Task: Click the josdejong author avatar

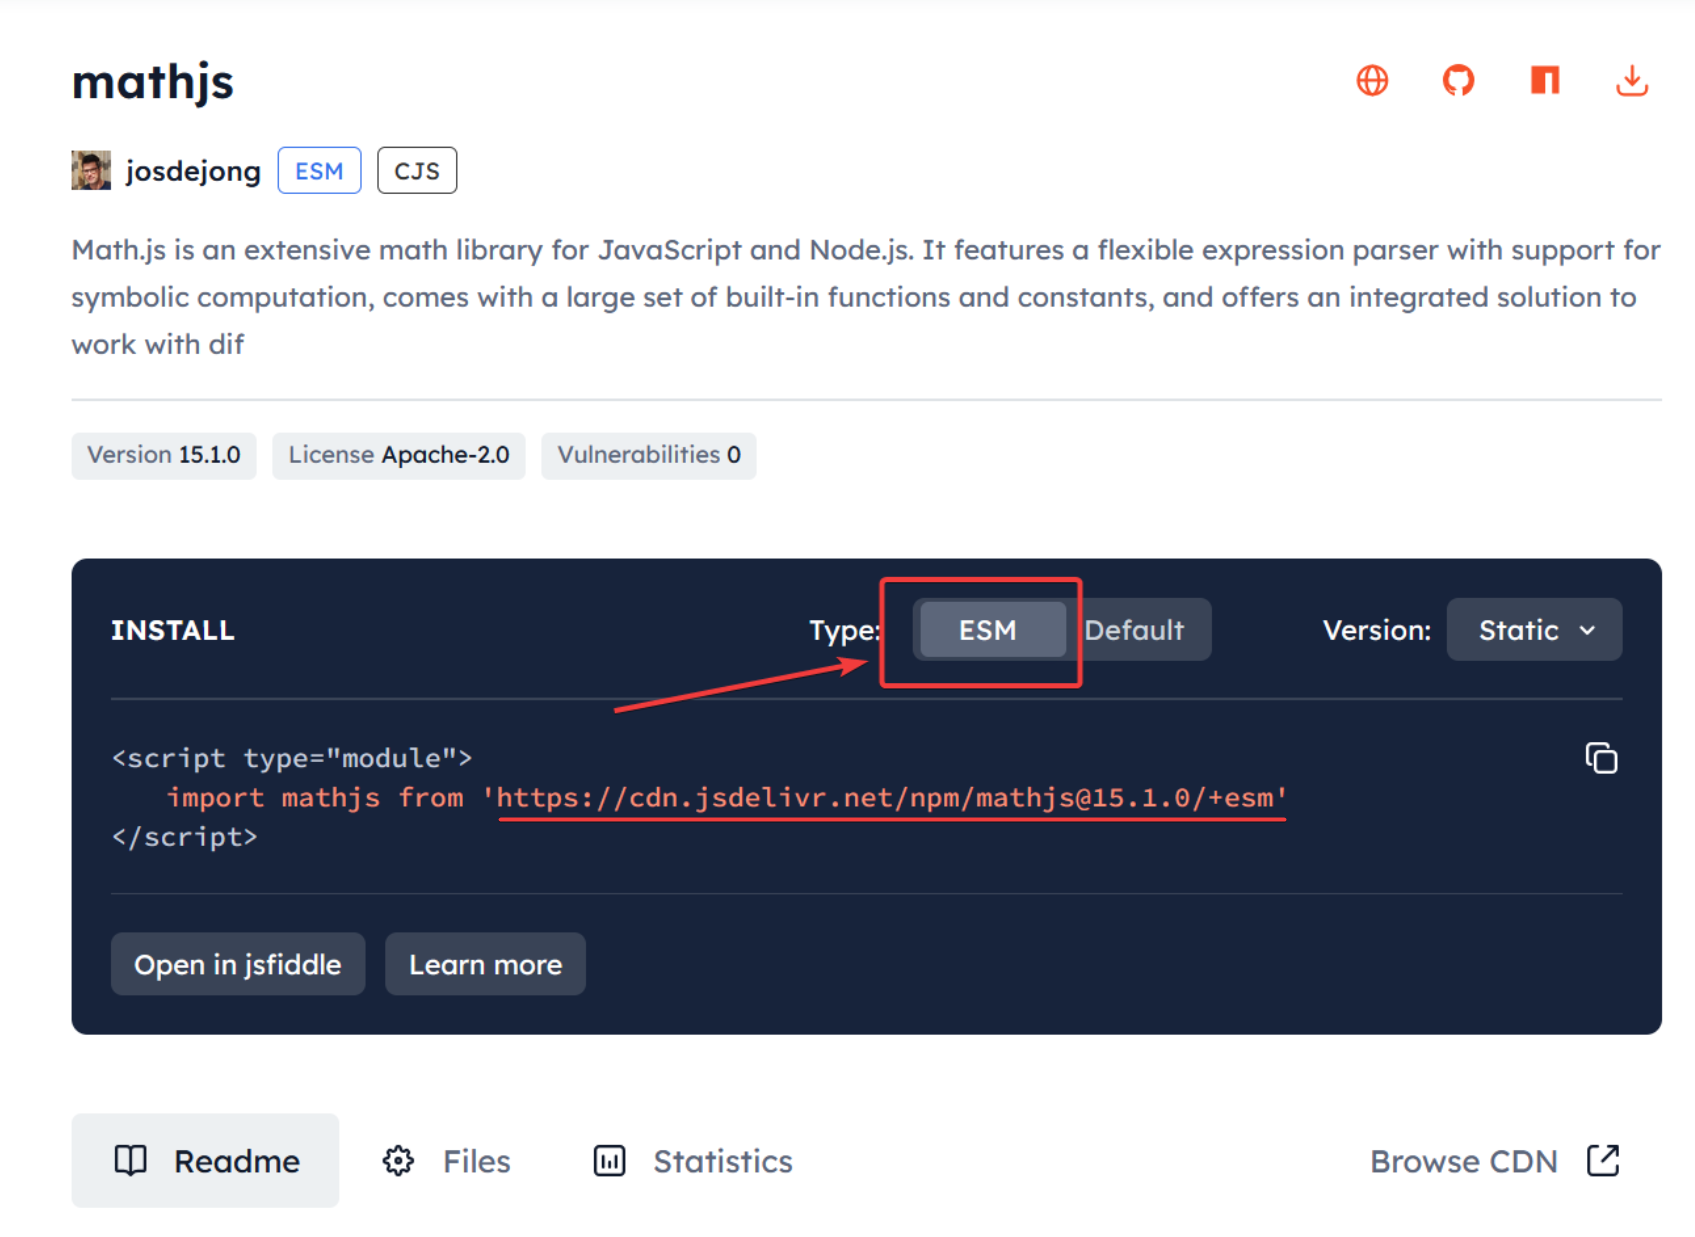Action: coord(91,171)
